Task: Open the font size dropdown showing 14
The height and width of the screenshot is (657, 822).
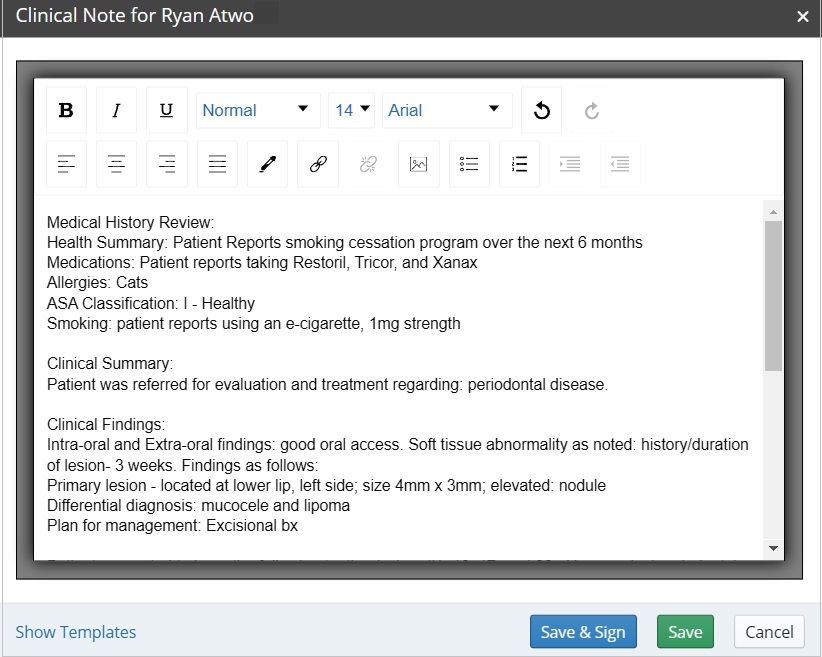Action: pos(351,109)
